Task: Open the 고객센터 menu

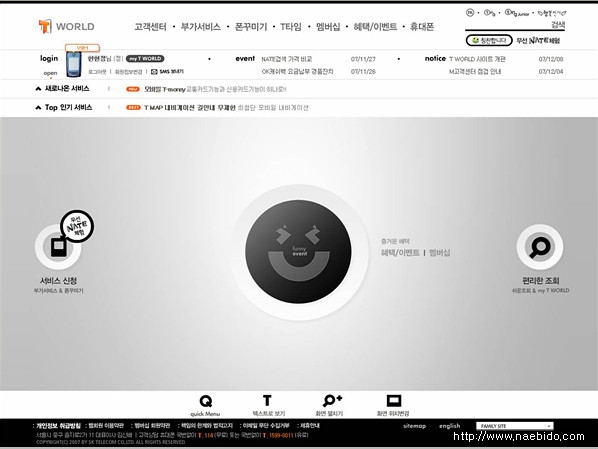Action: pos(150,27)
